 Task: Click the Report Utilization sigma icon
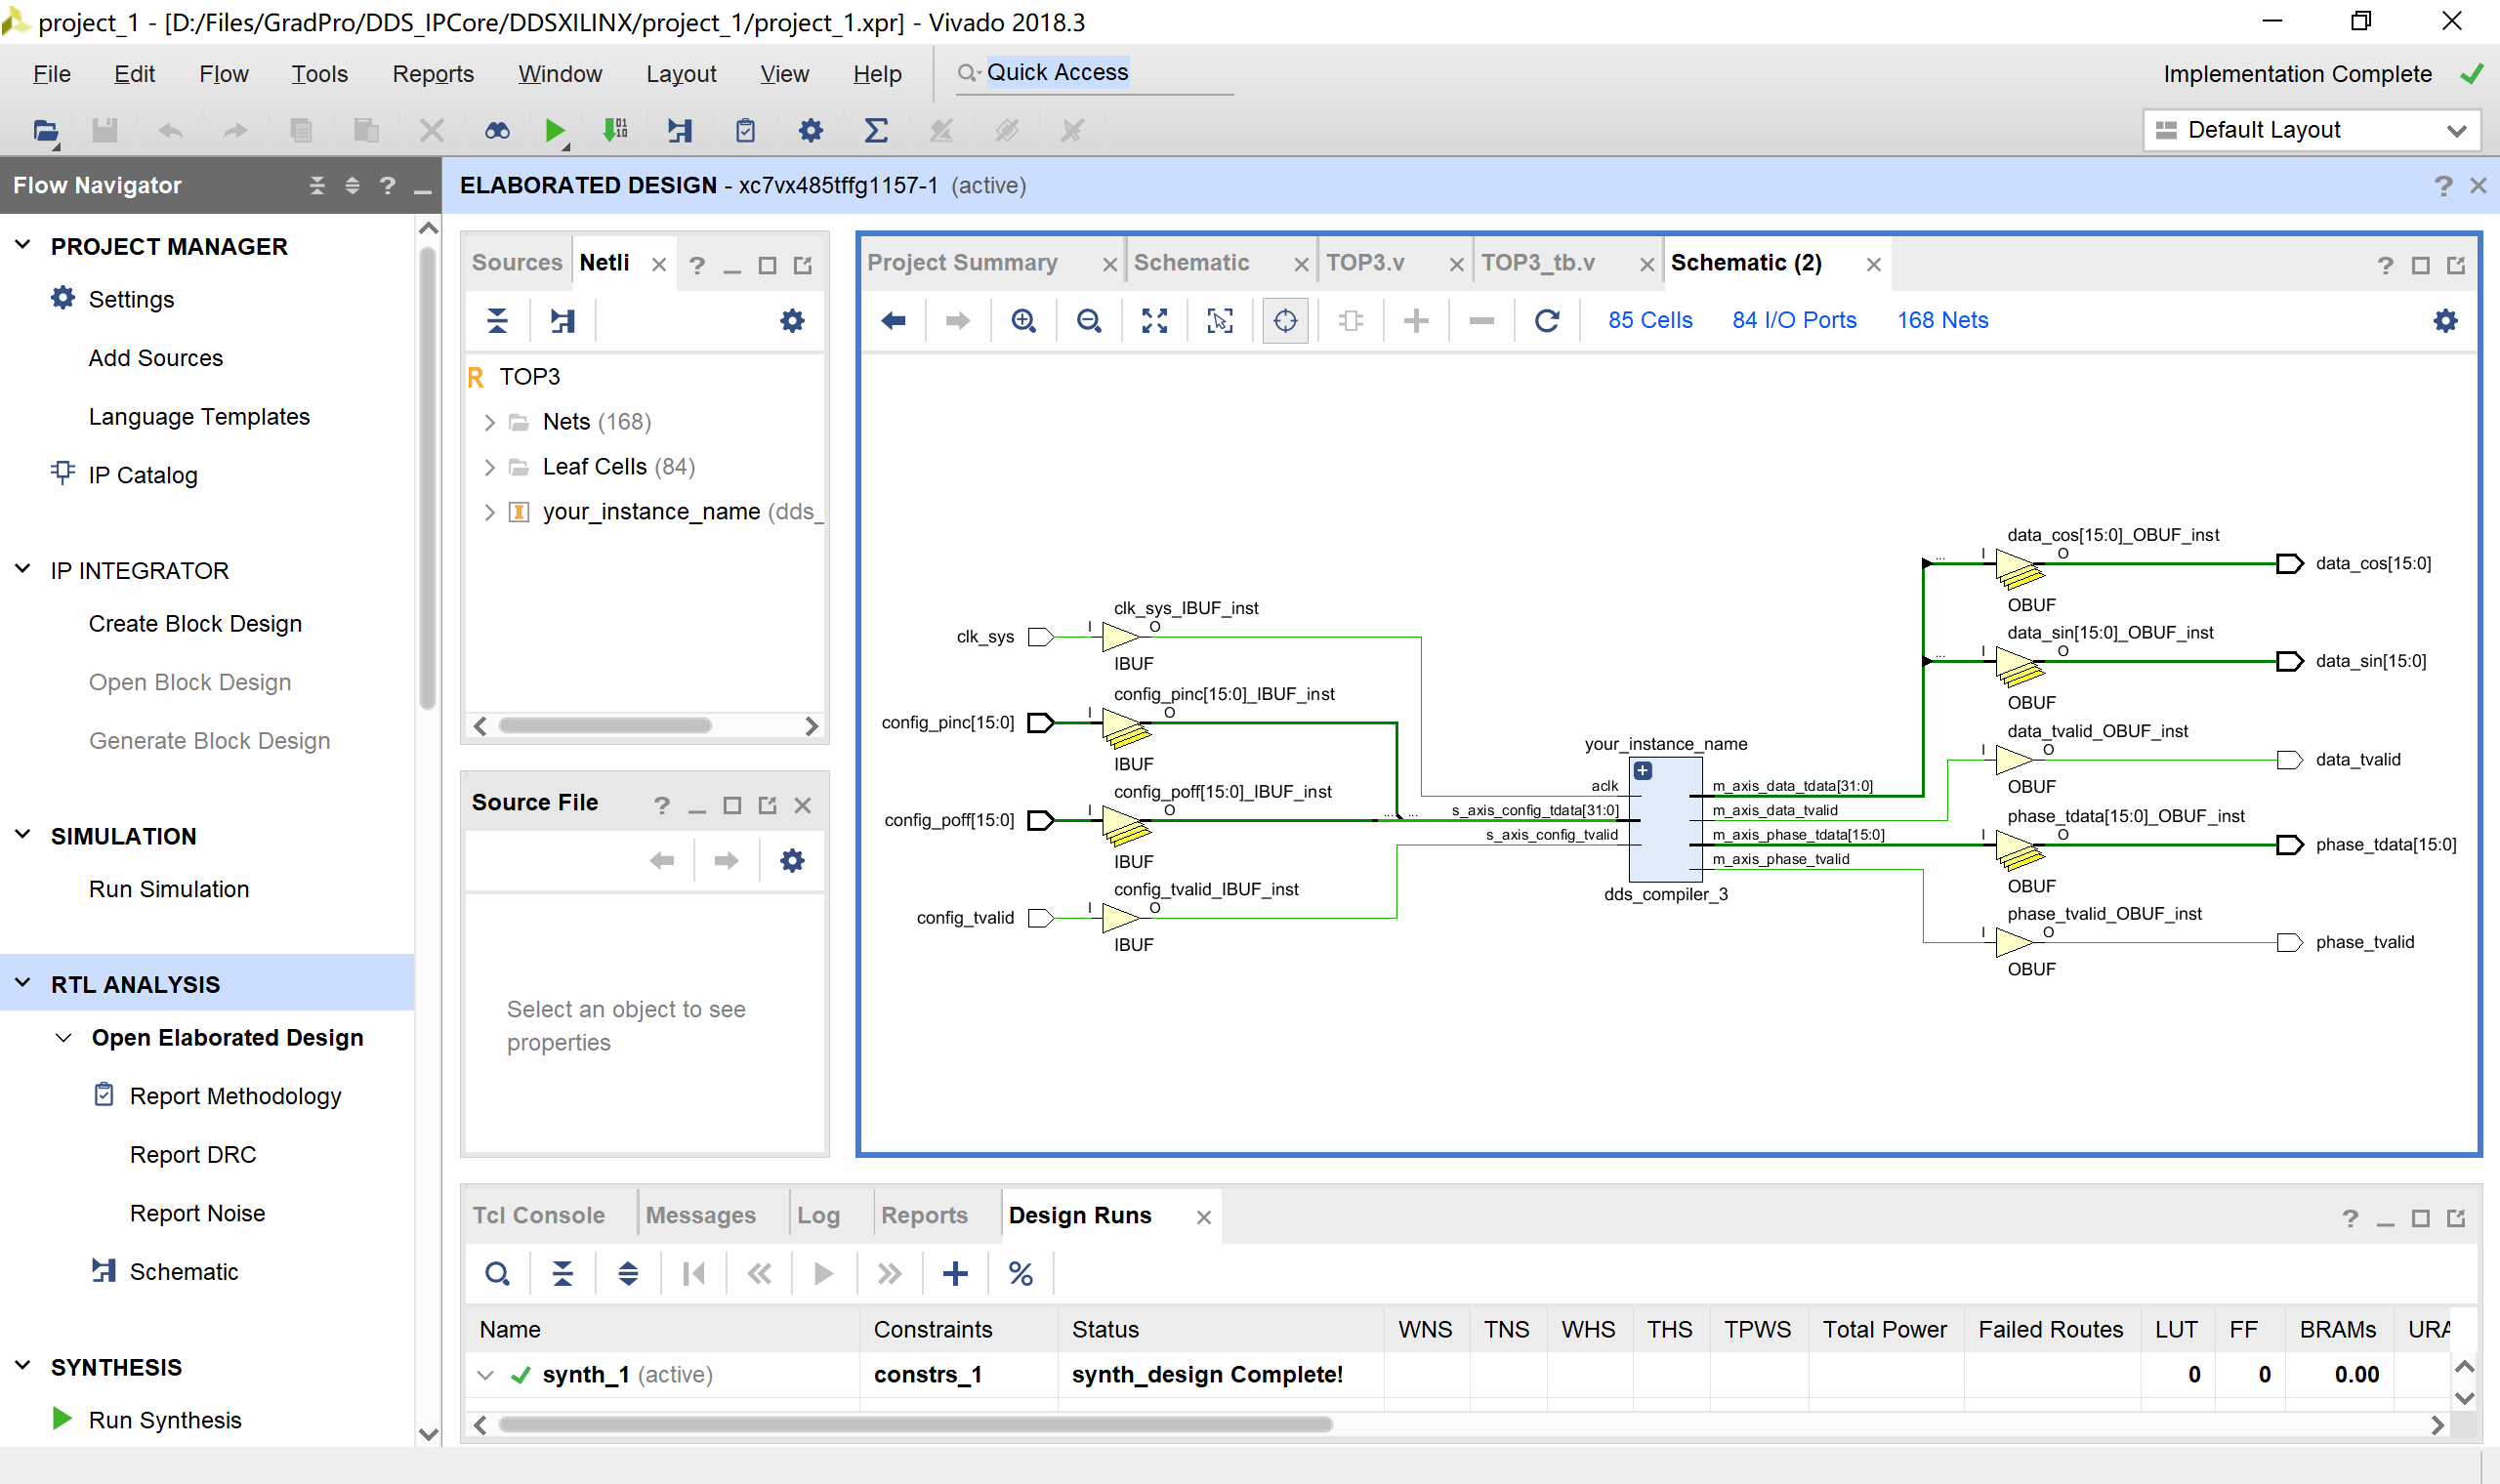875,130
